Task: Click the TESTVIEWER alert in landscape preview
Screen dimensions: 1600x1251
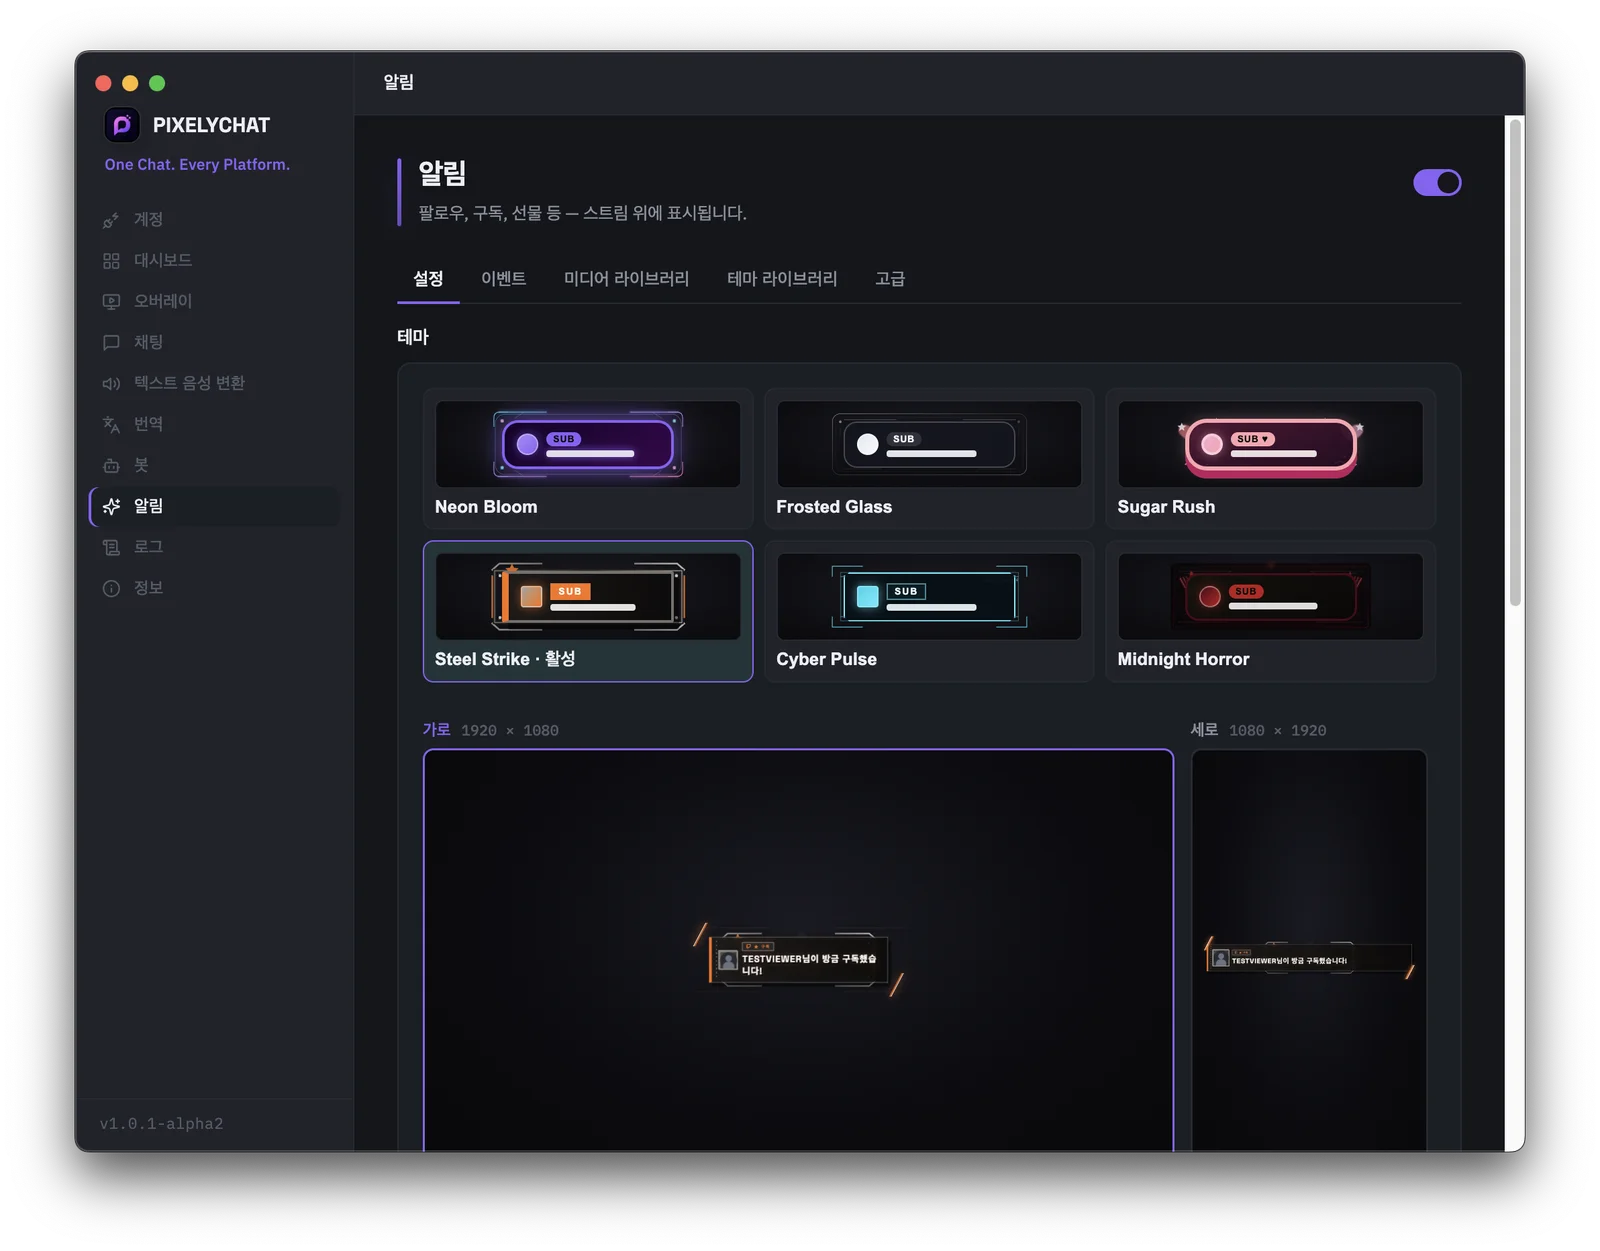Action: pos(799,961)
